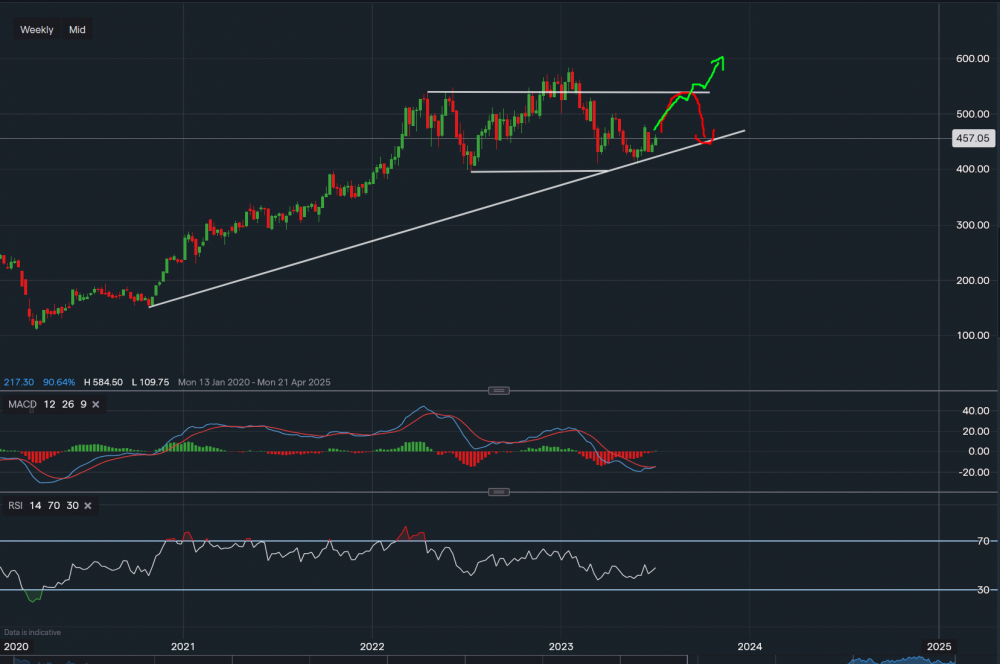This screenshot has width=1000, height=664.
Task: Remove the MACD indicator via its X icon
Action: (96, 404)
